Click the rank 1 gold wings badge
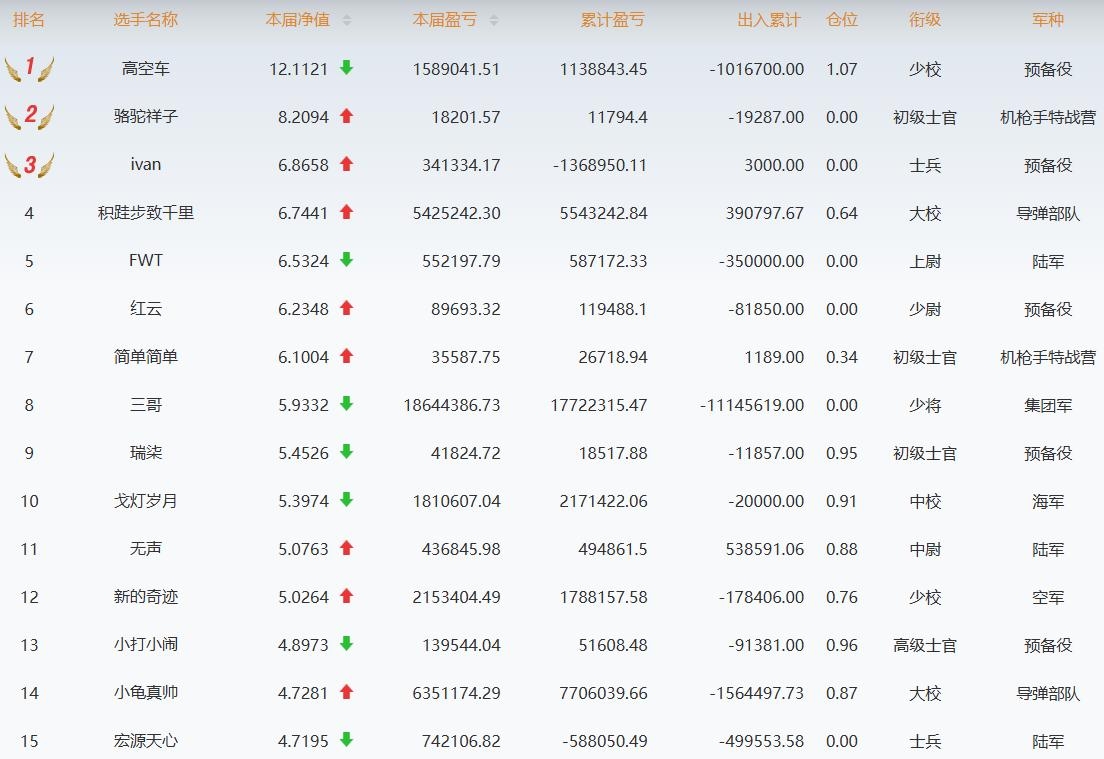 tap(29, 68)
